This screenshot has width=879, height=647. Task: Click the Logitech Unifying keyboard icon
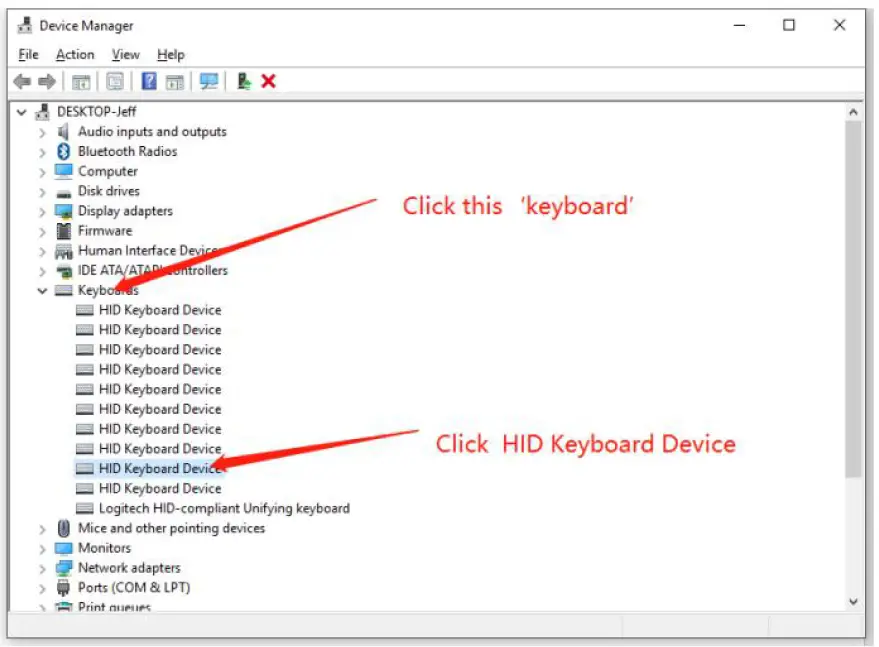pyautogui.click(x=85, y=509)
